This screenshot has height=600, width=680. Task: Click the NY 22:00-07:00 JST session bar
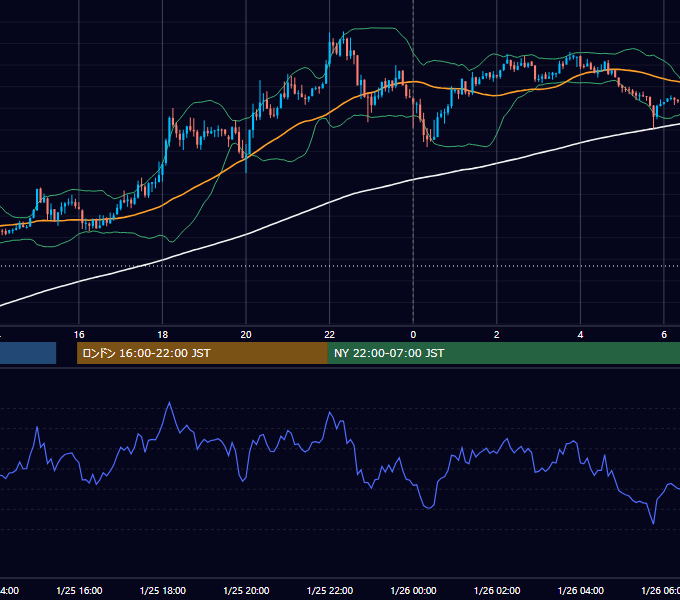click(x=503, y=353)
